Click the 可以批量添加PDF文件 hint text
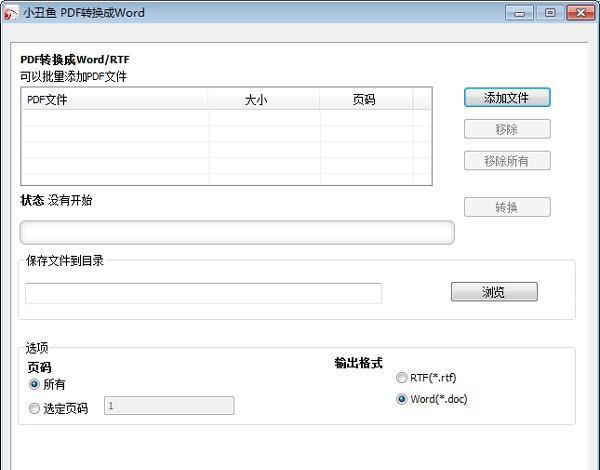Image resolution: width=600 pixels, height=470 pixels. pyautogui.click(x=73, y=77)
